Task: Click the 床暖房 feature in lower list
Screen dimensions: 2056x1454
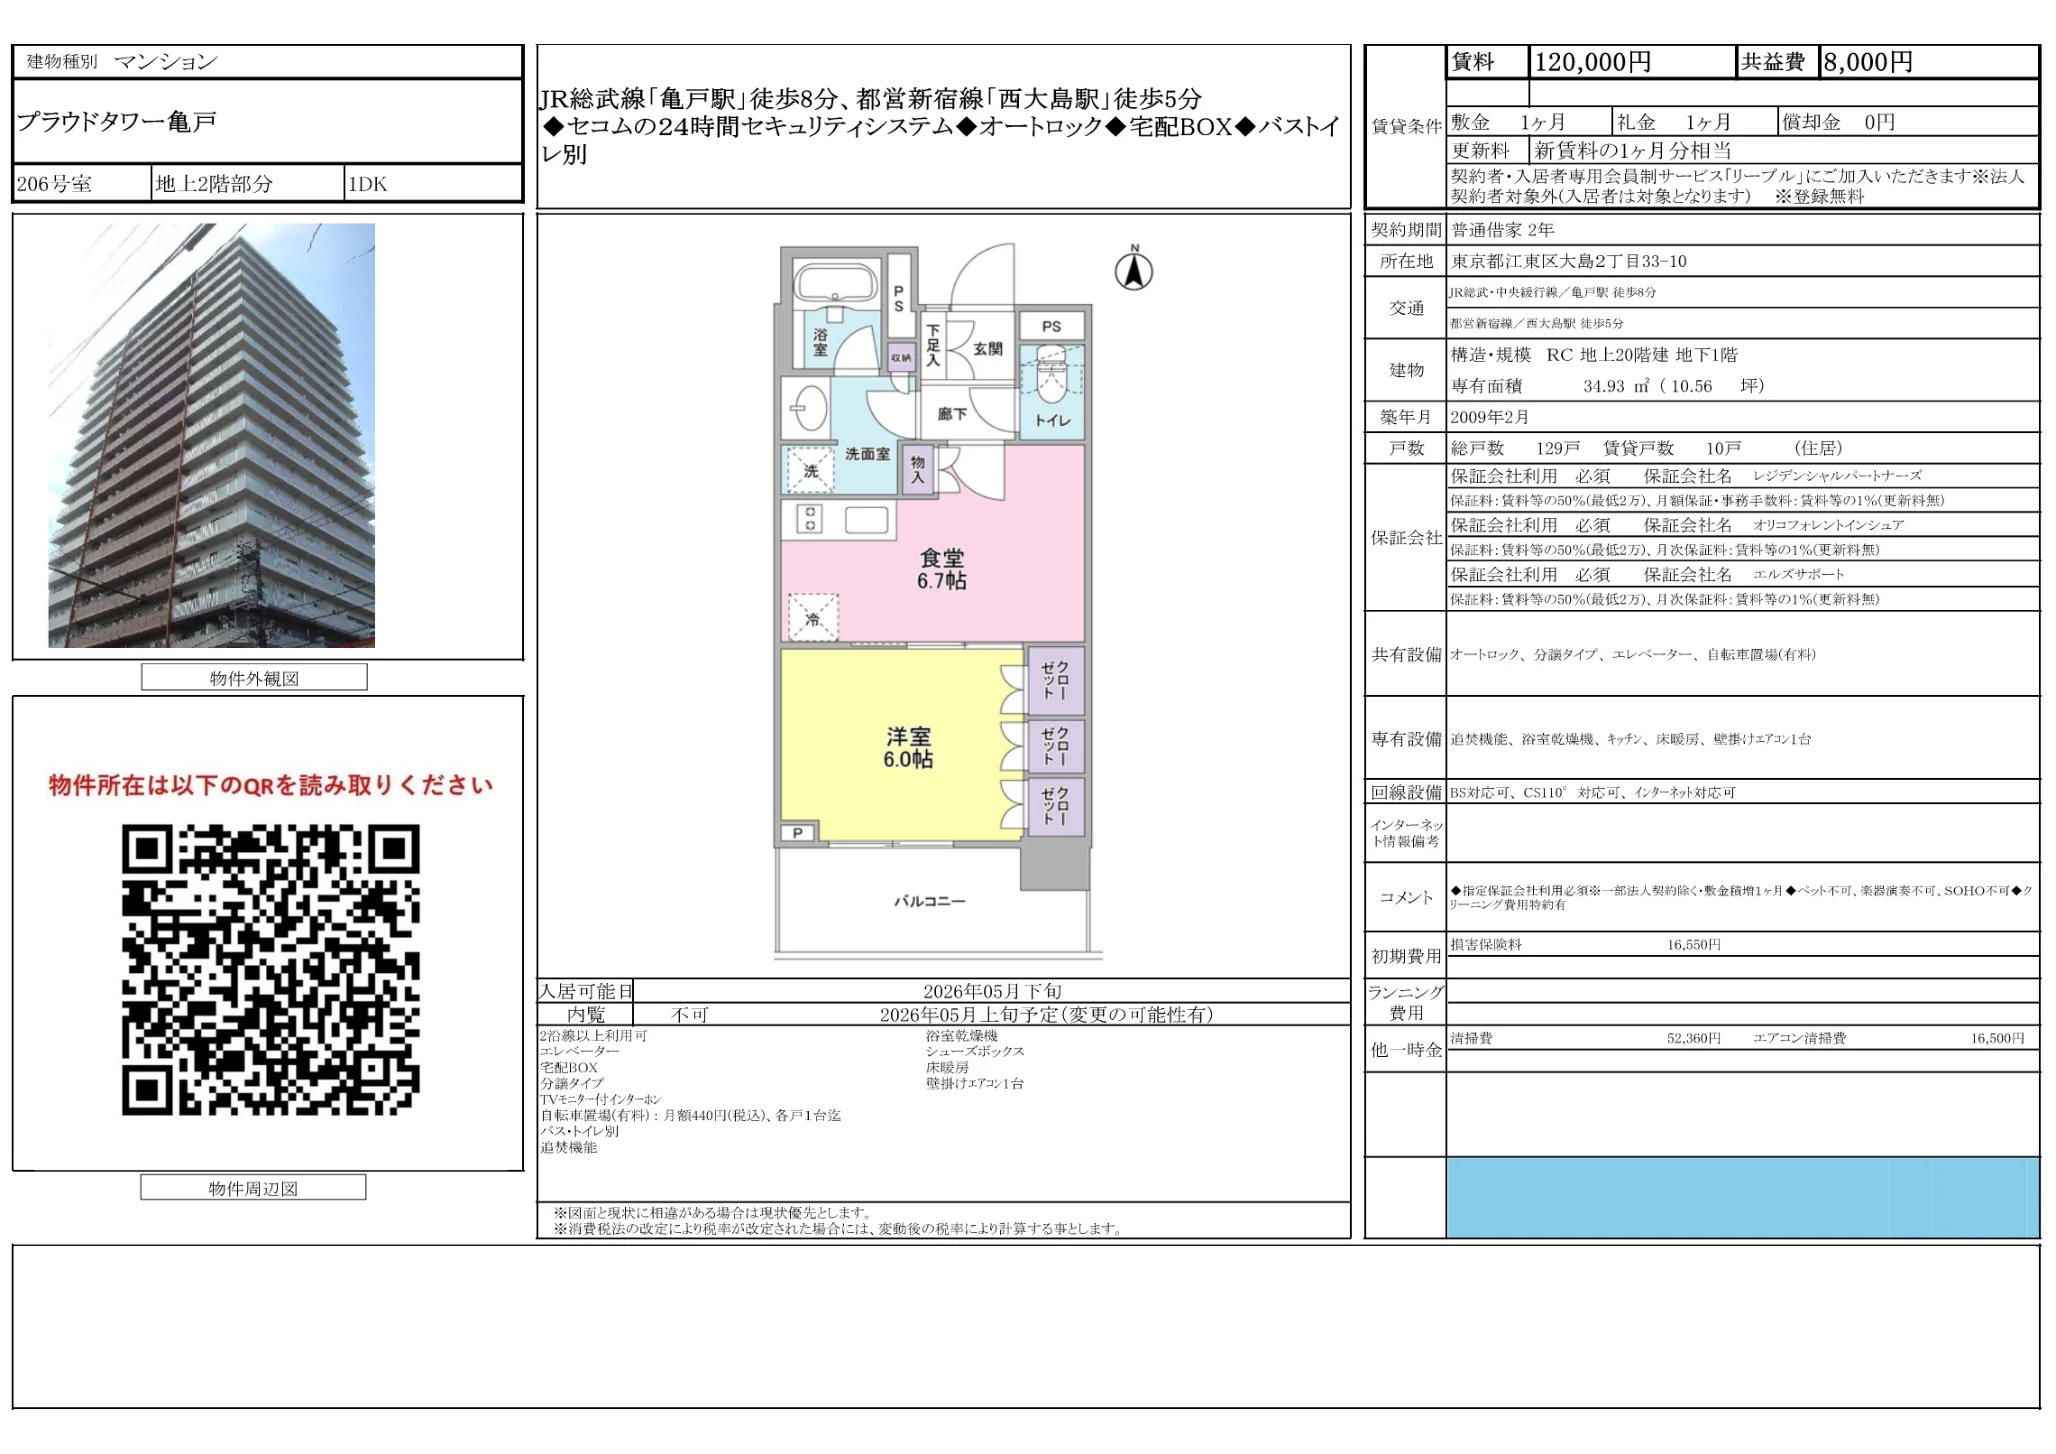Action: 947,1068
